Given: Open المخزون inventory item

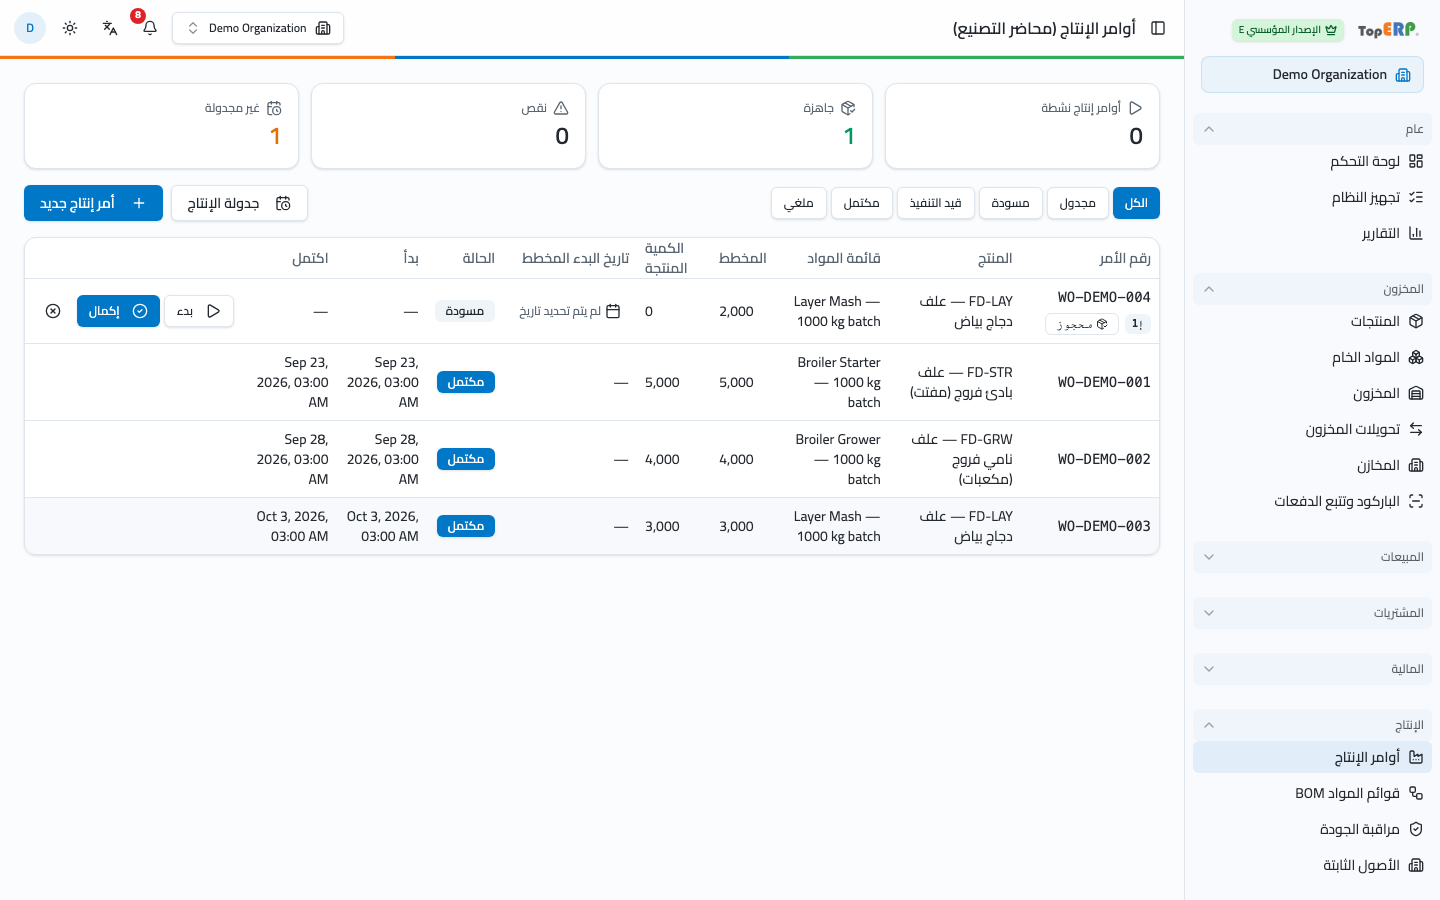Looking at the screenshot, I should [x=1312, y=393].
